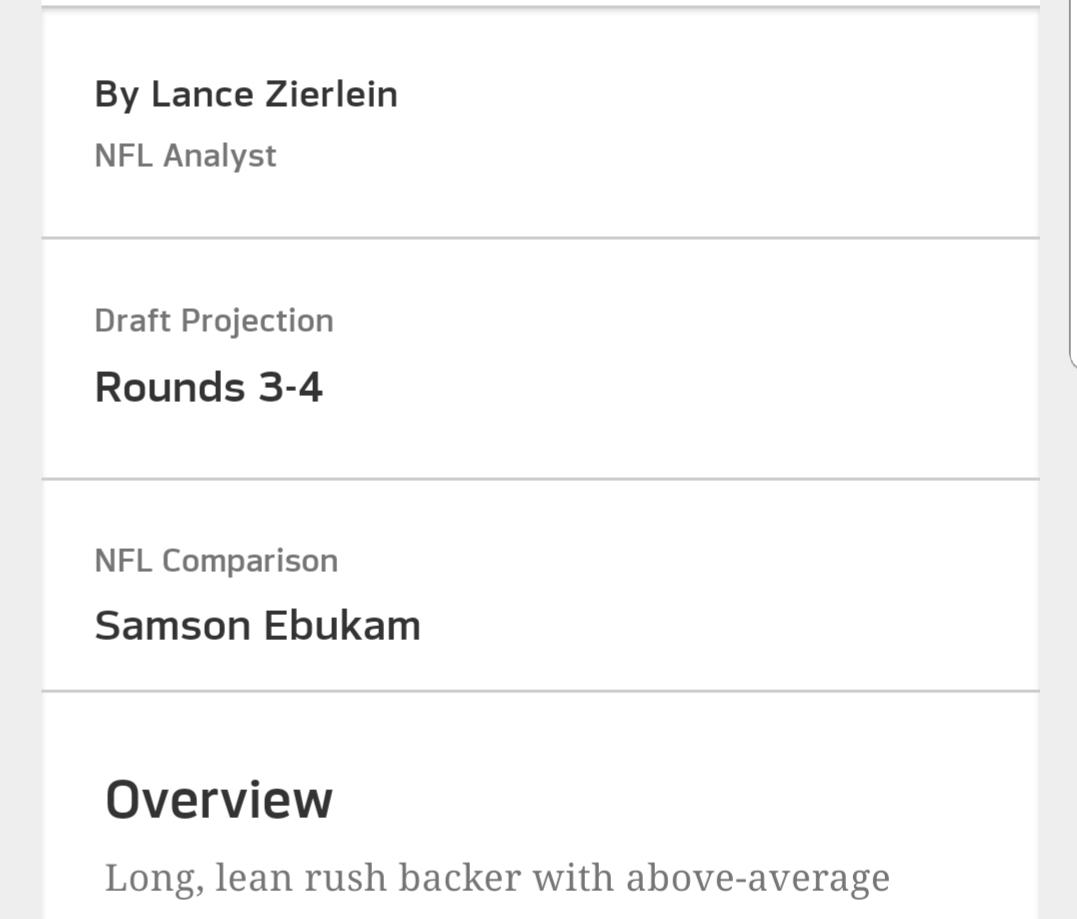Click the overview text starting with Long, lean
The height and width of the screenshot is (919, 1077).
coord(497,878)
